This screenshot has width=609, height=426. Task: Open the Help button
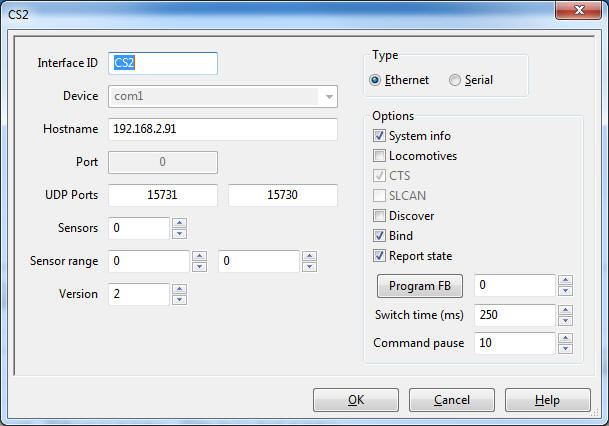548,400
